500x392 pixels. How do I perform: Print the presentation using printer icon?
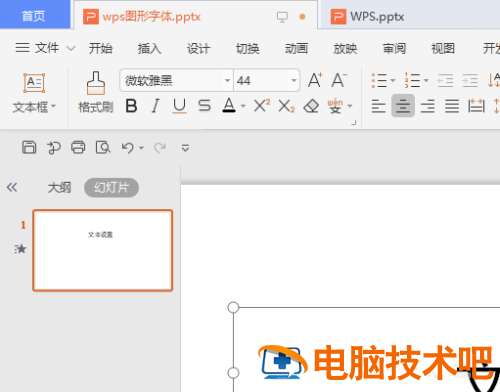point(78,147)
